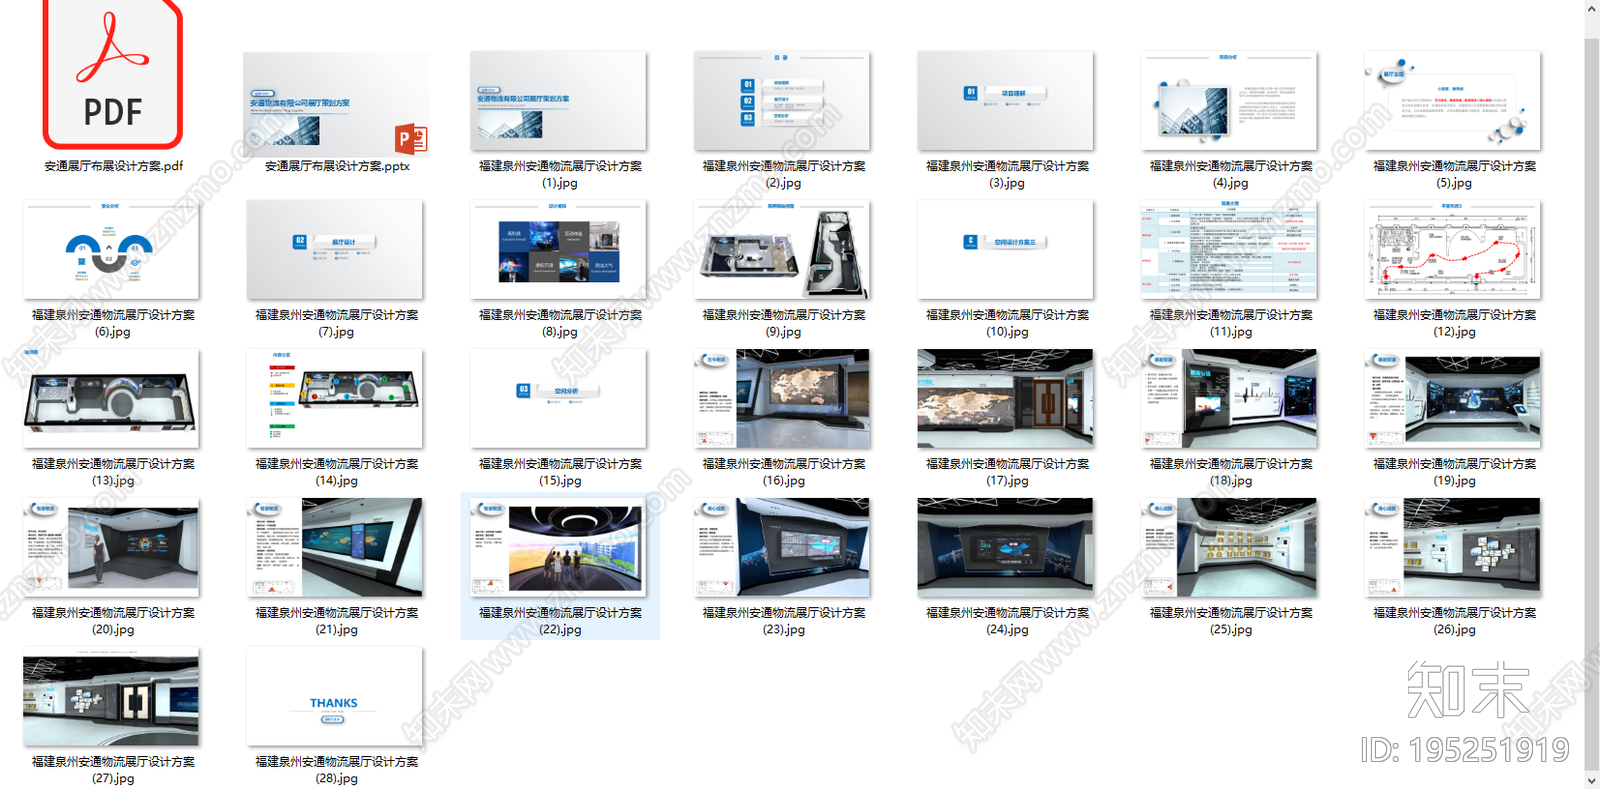The height and width of the screenshot is (789, 1600).
Task: Open the 安通展厅布展设计方案.pdf file icon
Action: 112,74
